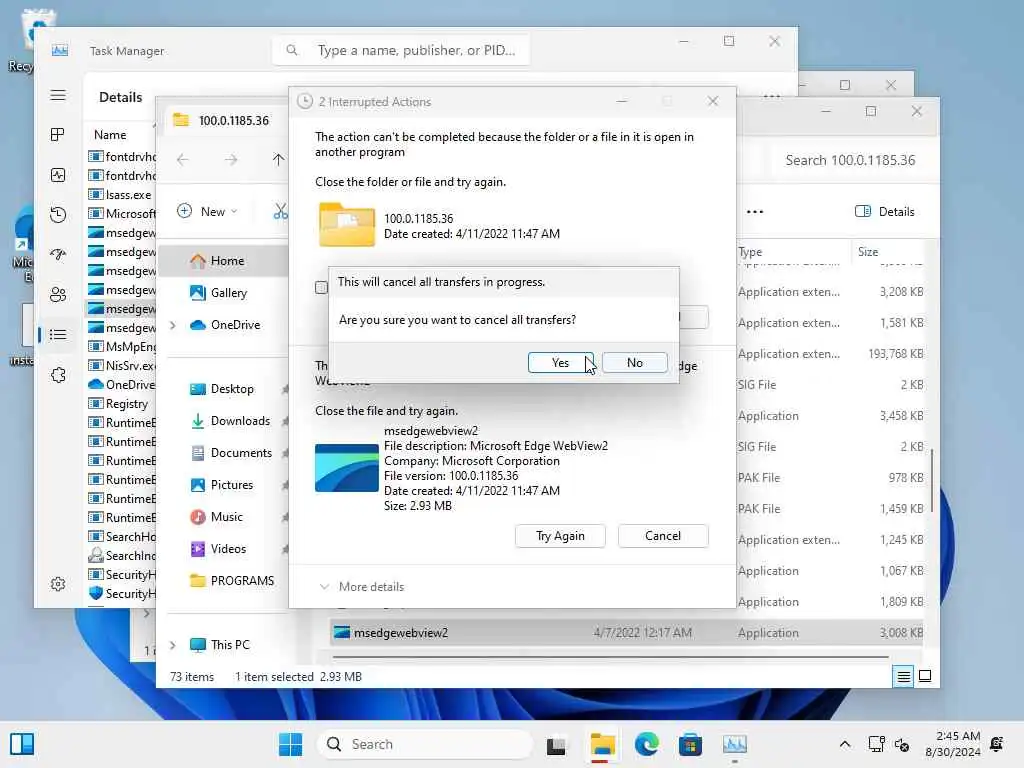Image resolution: width=1024 pixels, height=768 pixels.
Task: Open the Widgets panel on taskbar
Action: [22, 744]
